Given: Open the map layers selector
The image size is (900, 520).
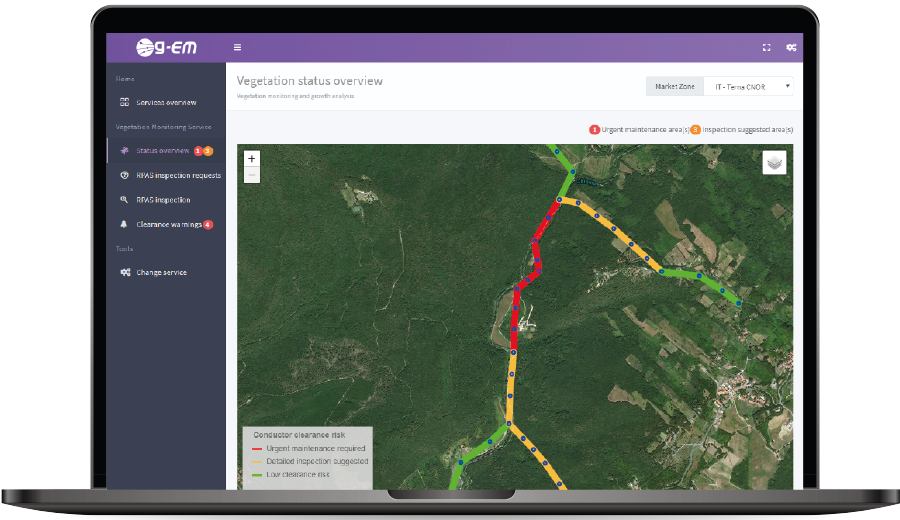Looking at the screenshot, I should [774, 162].
